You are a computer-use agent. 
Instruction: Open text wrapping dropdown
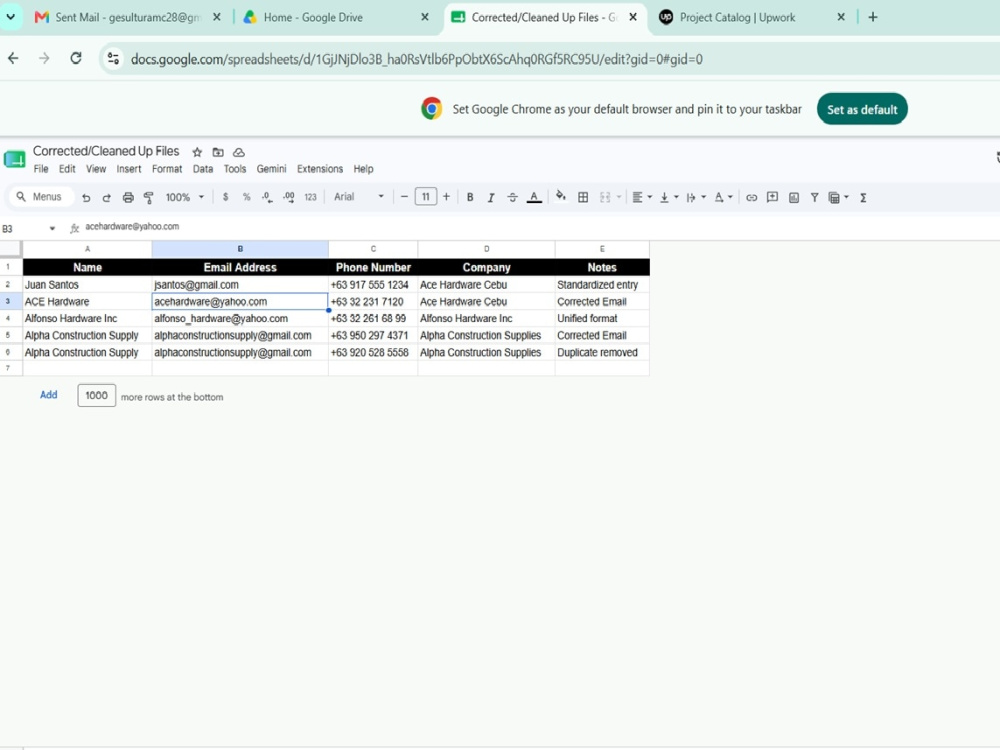[x=696, y=198]
